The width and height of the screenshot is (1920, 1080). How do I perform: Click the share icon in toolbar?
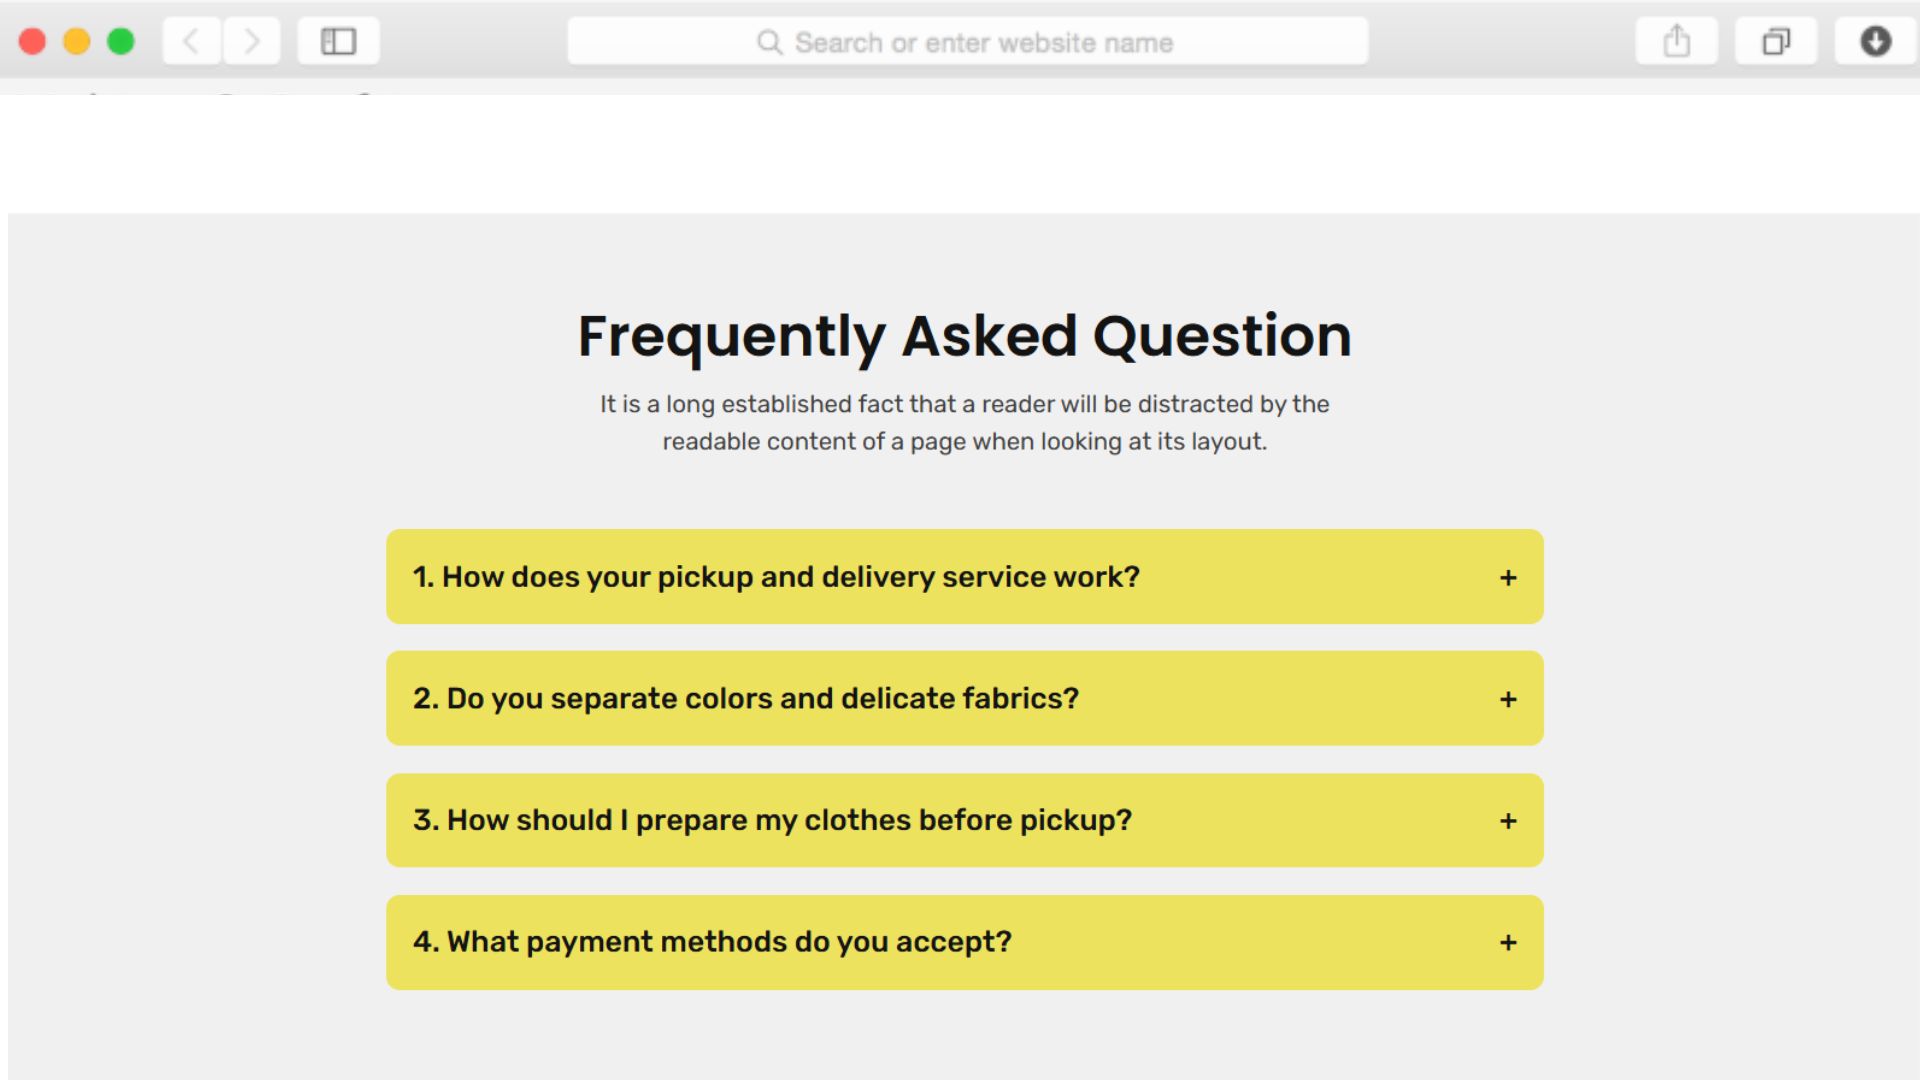pyautogui.click(x=1676, y=42)
